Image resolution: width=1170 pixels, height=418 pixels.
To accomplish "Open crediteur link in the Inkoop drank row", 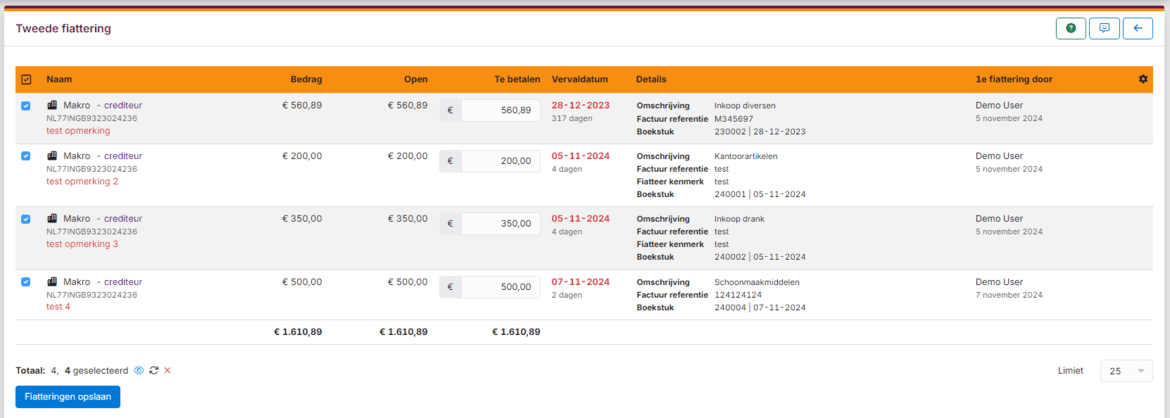I will click(x=123, y=219).
